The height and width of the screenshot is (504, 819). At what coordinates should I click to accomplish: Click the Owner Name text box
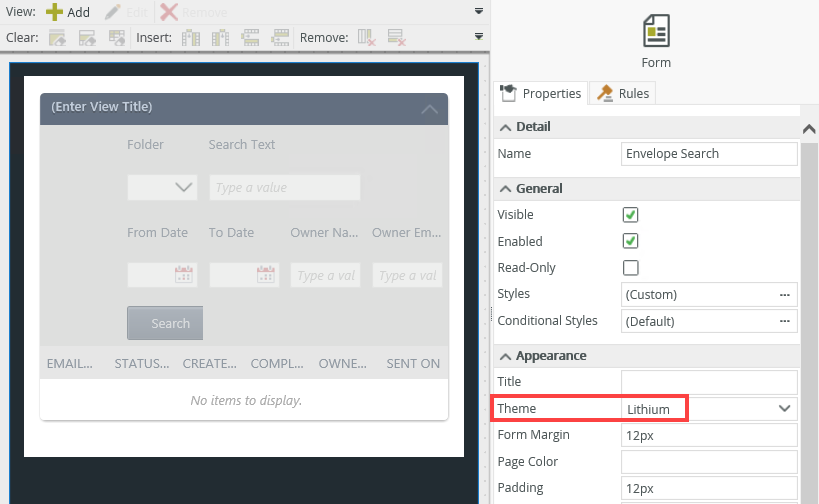point(325,275)
